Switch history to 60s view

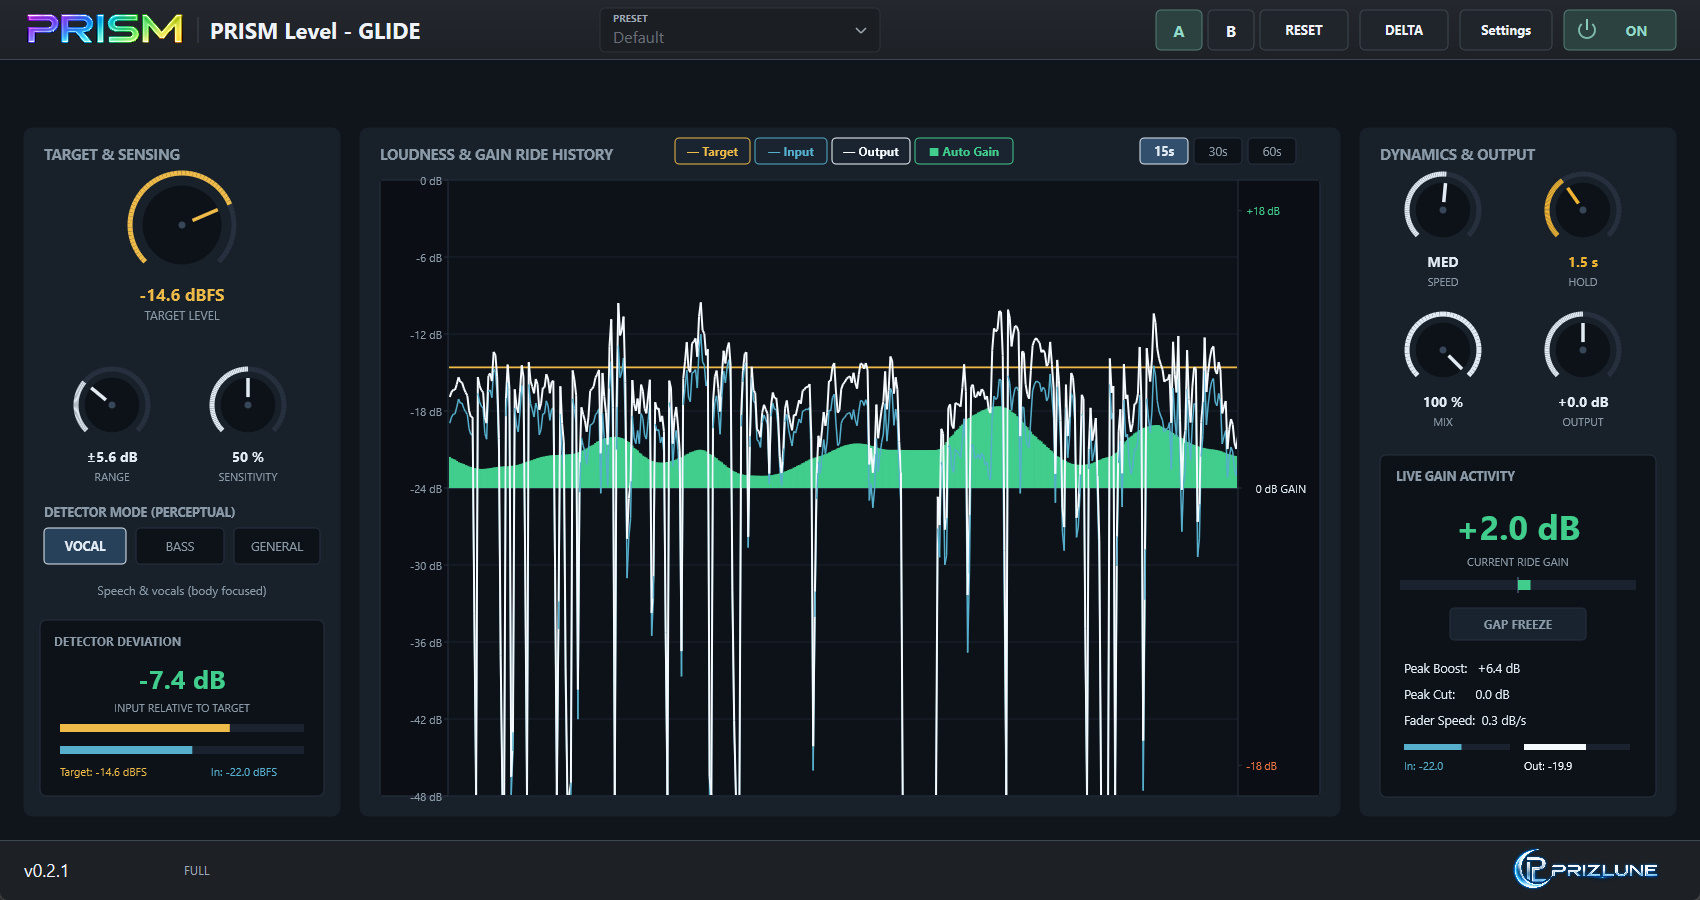coord(1272,151)
